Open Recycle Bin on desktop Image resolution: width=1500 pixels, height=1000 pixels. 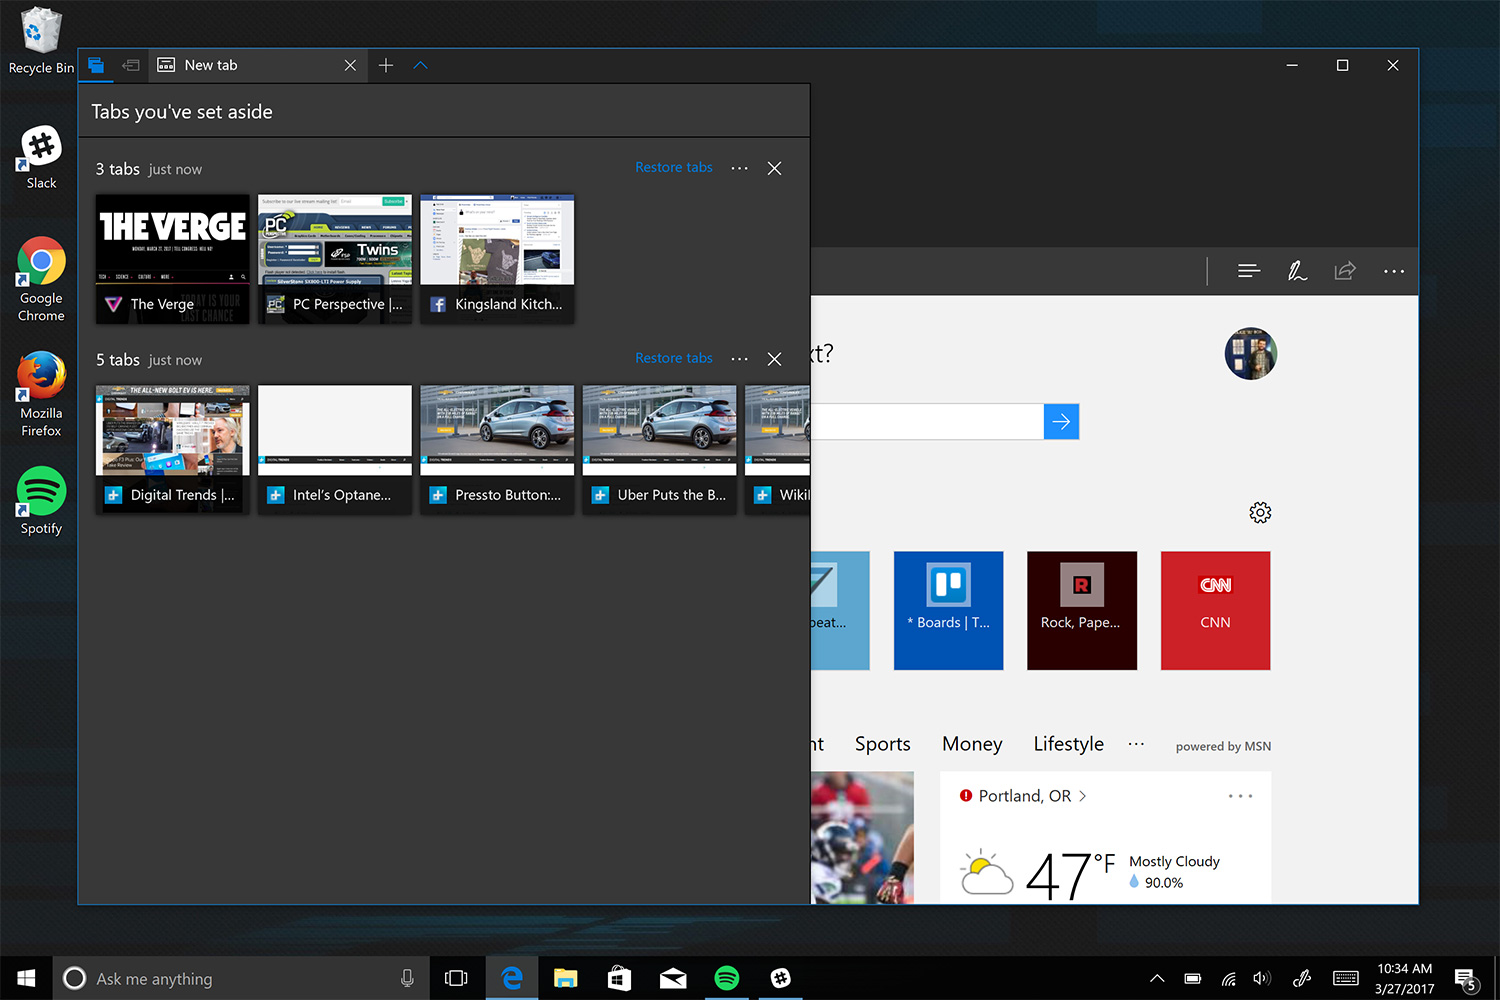pyautogui.click(x=41, y=41)
